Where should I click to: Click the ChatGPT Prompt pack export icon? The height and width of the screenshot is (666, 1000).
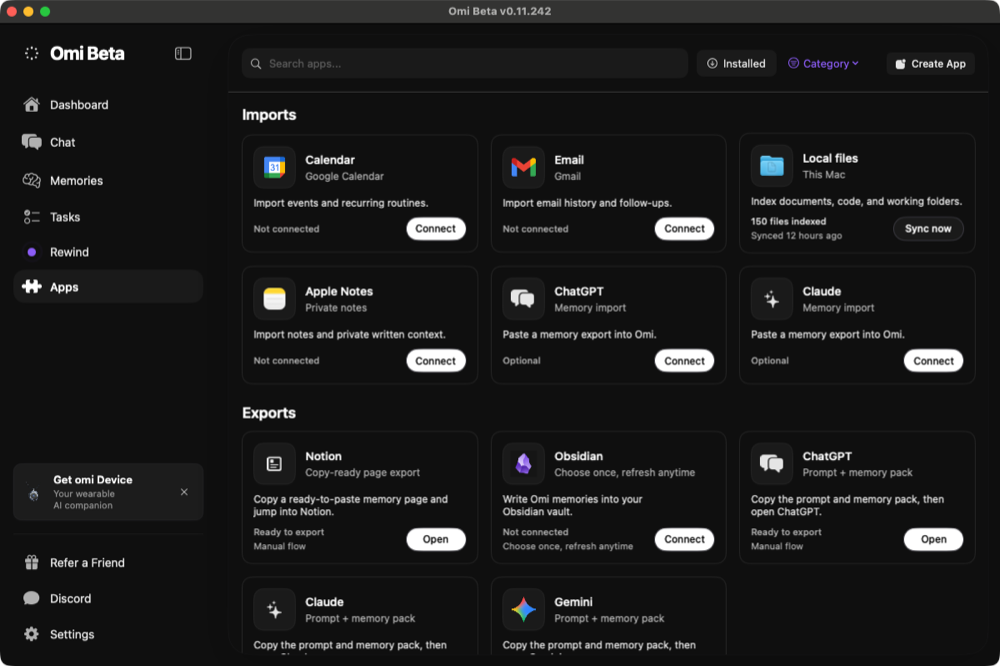point(772,464)
